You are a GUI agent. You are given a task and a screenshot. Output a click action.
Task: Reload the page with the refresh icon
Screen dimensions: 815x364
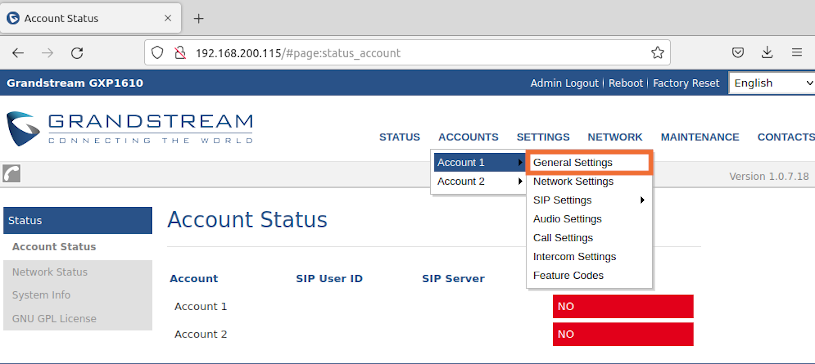pos(77,53)
